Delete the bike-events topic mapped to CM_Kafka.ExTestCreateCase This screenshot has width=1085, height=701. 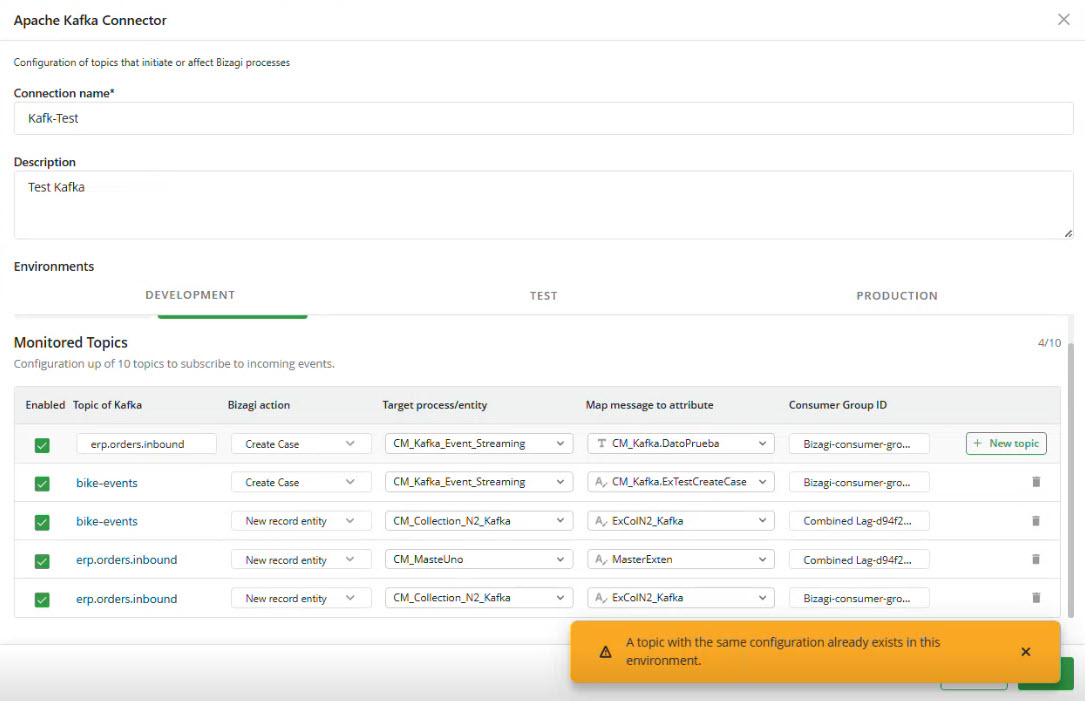pyautogui.click(x=1036, y=482)
